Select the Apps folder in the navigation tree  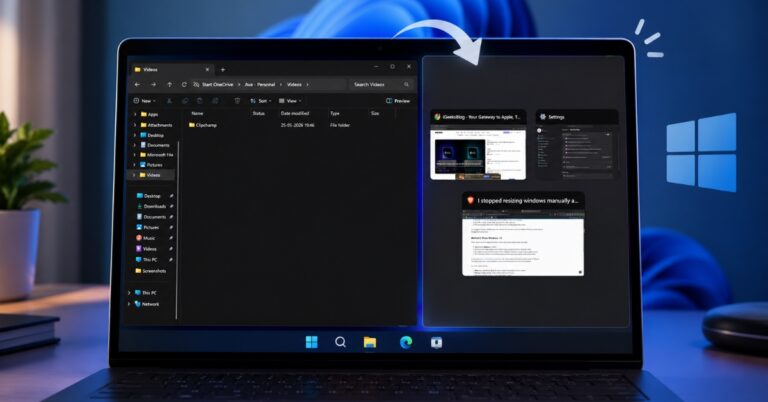tap(149, 114)
